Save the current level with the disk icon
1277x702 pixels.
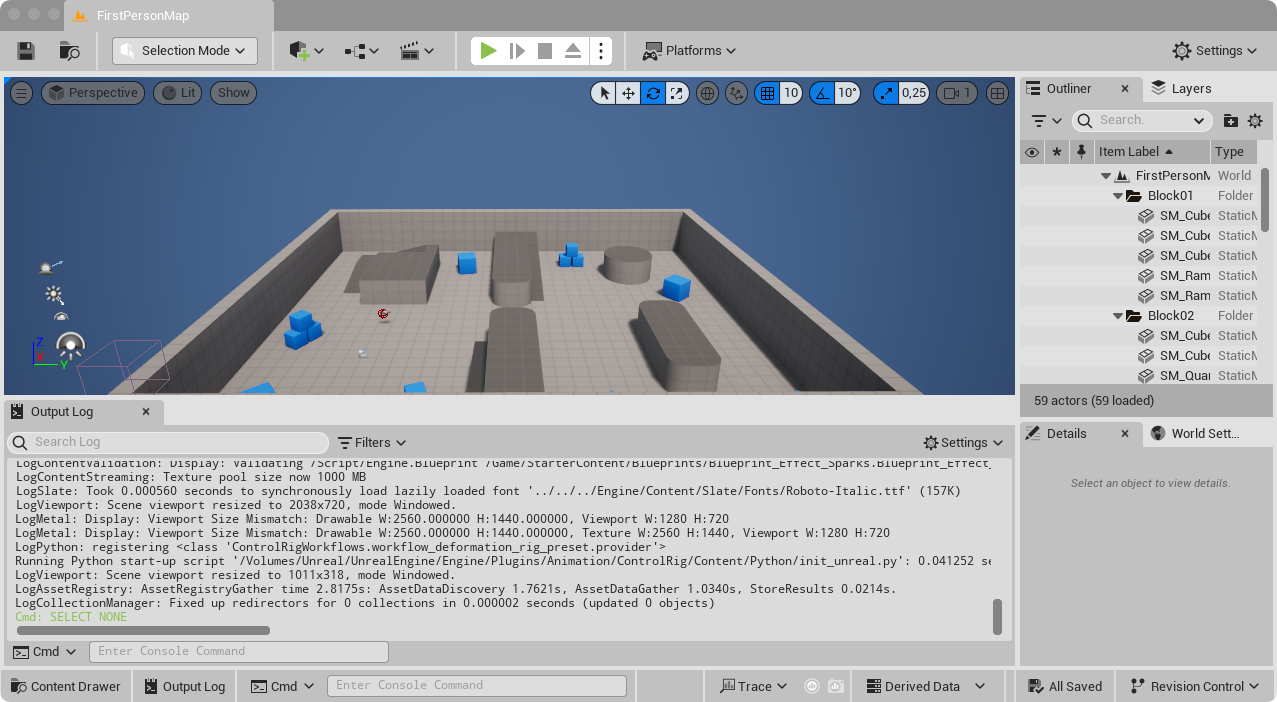click(x=27, y=51)
